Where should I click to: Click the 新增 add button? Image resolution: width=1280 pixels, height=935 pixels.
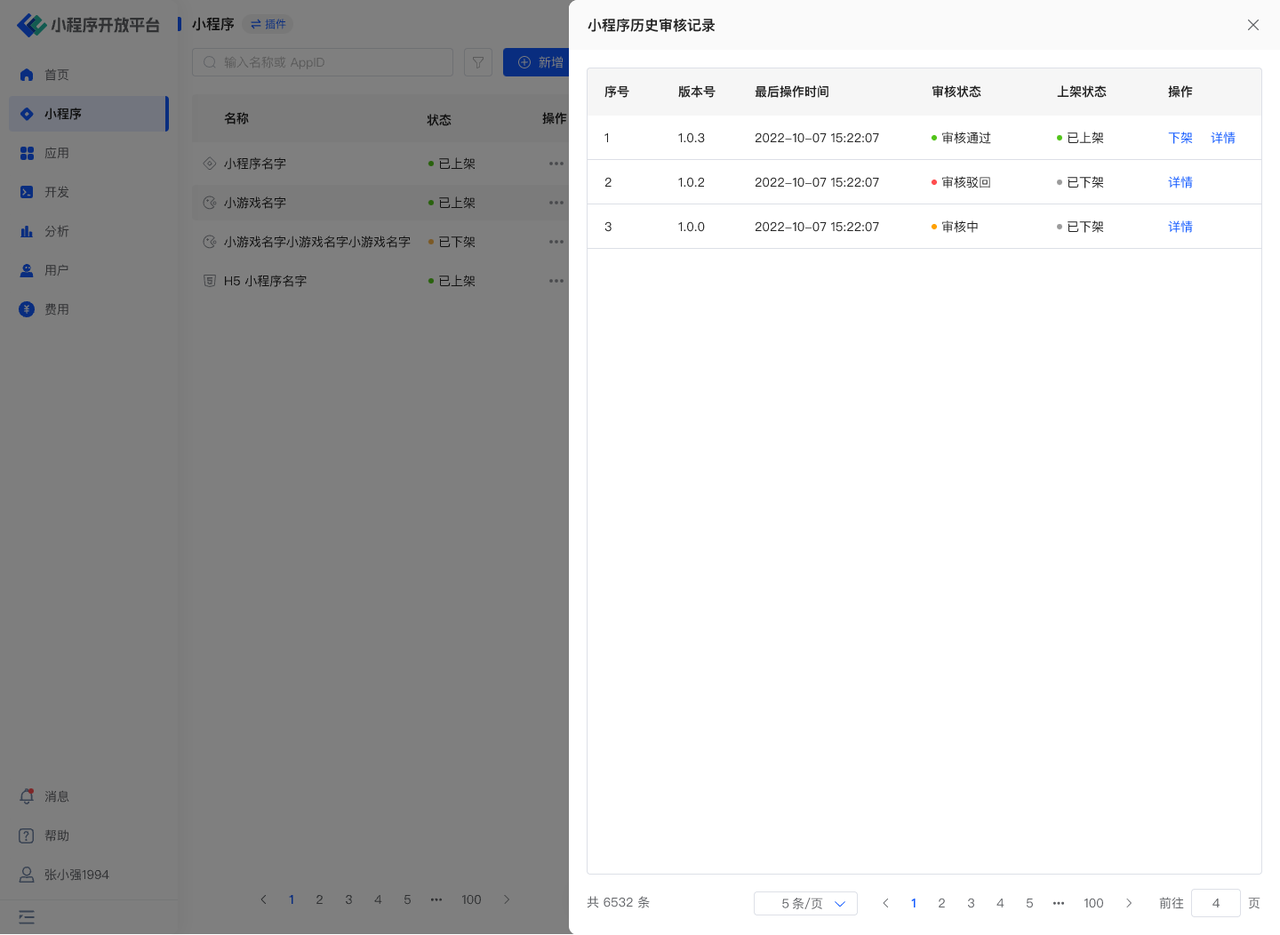pos(538,63)
